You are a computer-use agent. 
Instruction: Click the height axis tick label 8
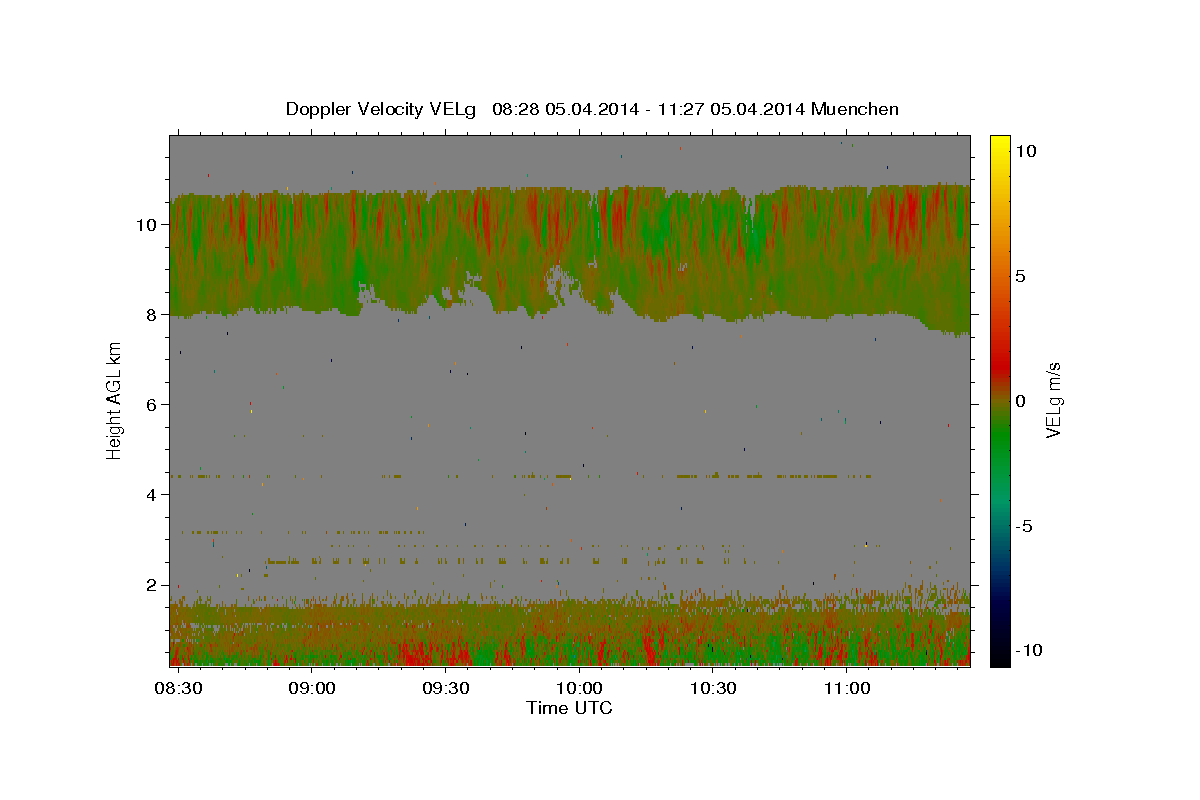[x=152, y=315]
